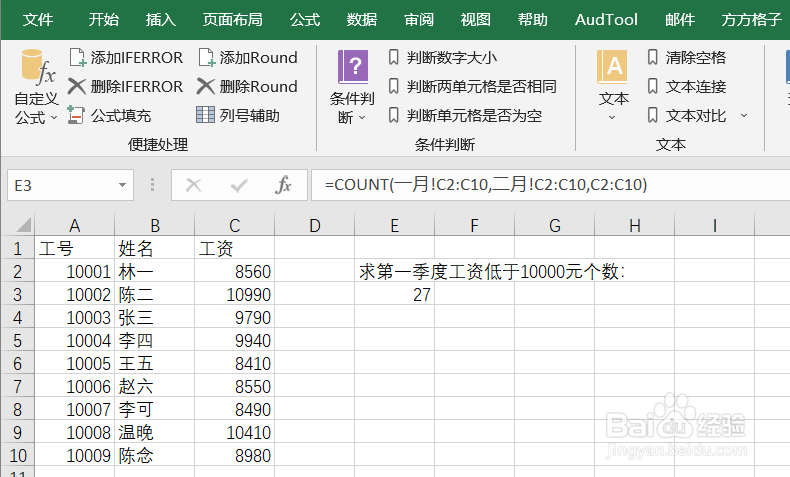The width and height of the screenshot is (790, 477).
Task: Click the 添加Round icon button
Action: pyautogui.click(x=207, y=57)
